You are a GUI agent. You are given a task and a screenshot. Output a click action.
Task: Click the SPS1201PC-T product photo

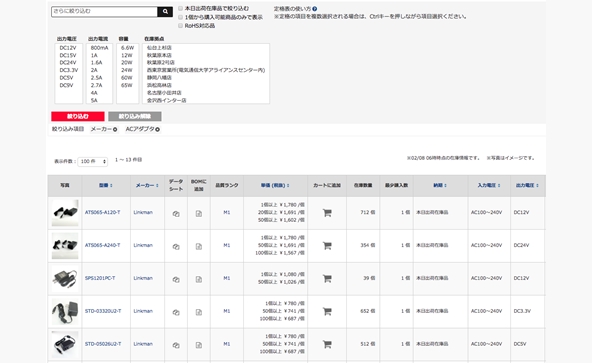[x=65, y=278]
